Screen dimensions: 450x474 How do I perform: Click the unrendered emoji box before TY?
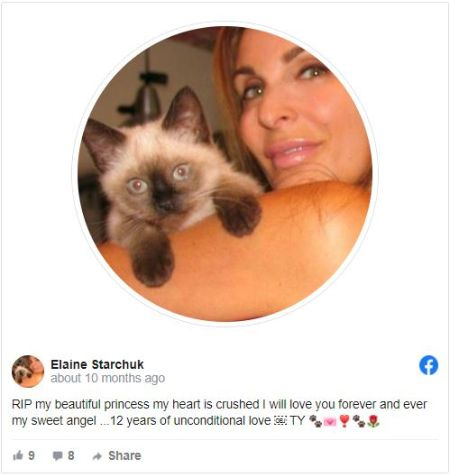280,421
